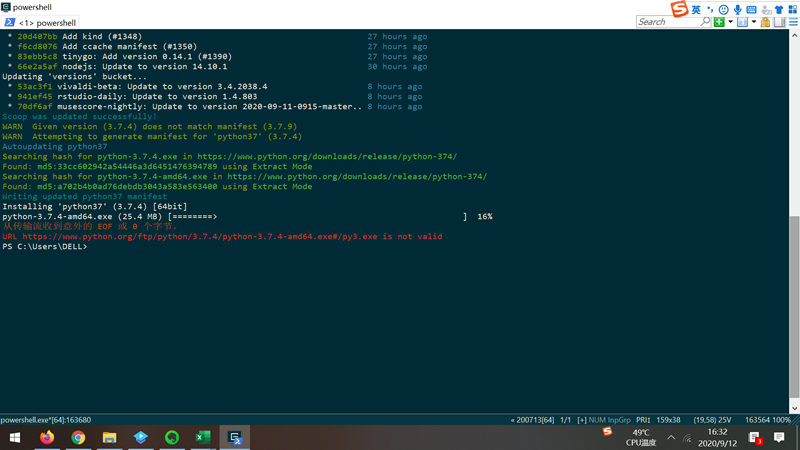Toggle Sogou punctuation mode icon
This screenshot has height=450, width=800.
710,10
